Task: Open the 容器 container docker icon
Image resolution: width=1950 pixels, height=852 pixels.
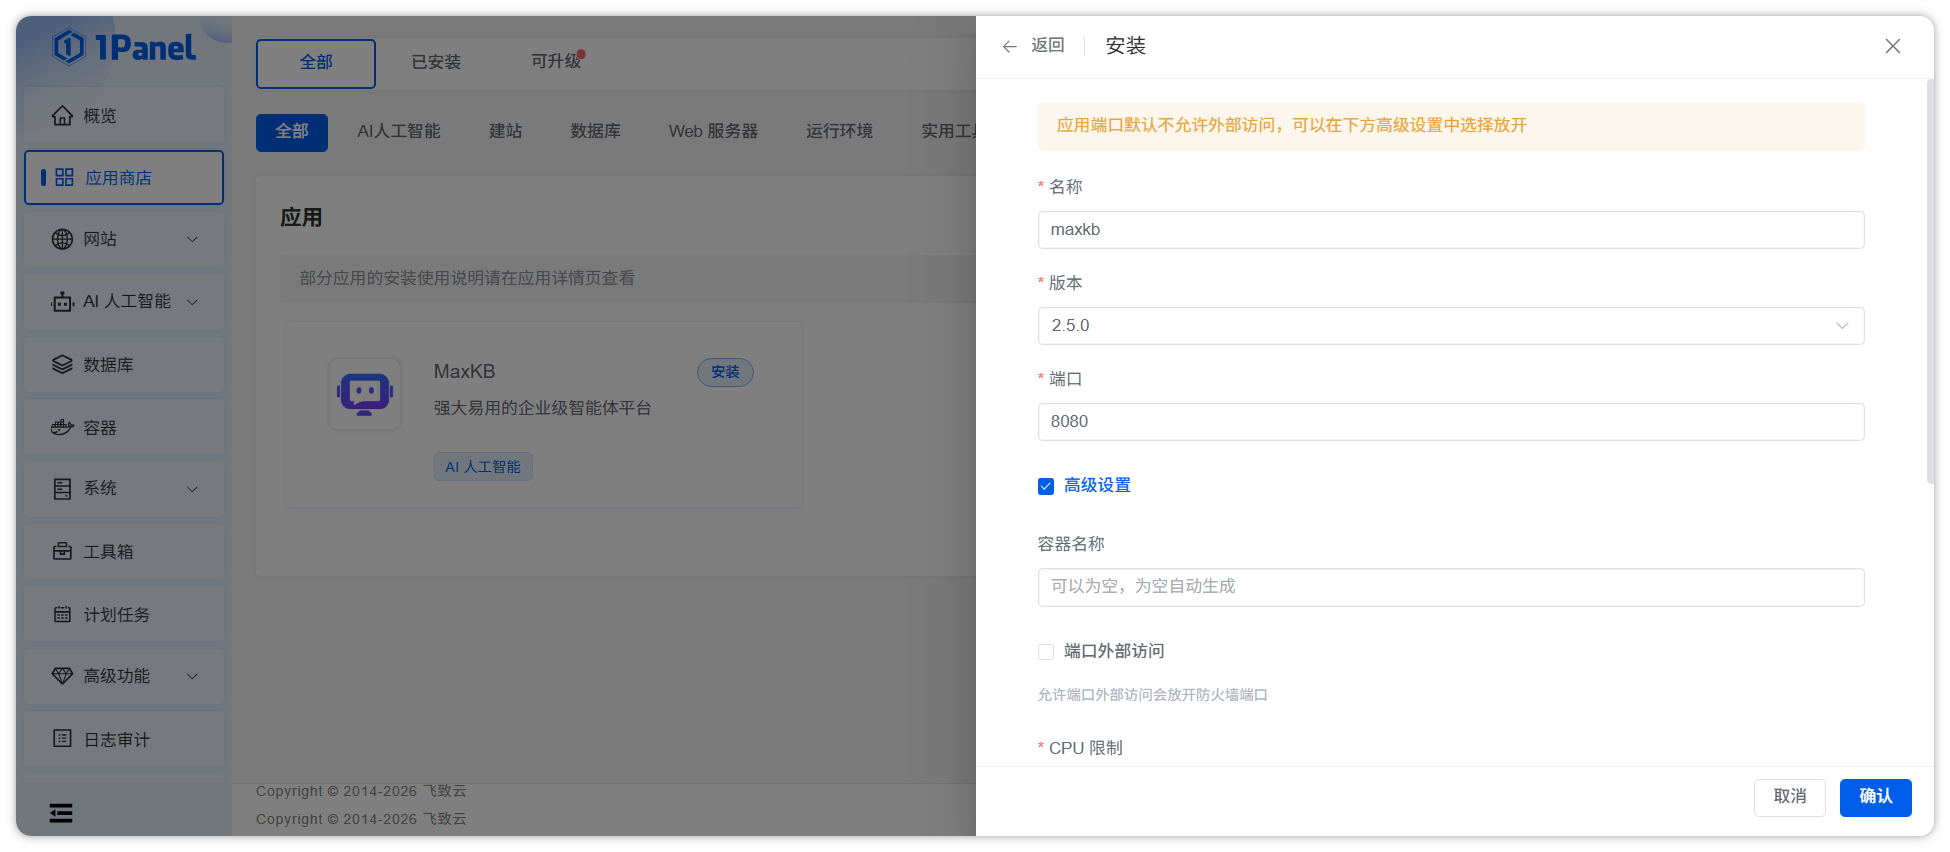Action: point(62,428)
